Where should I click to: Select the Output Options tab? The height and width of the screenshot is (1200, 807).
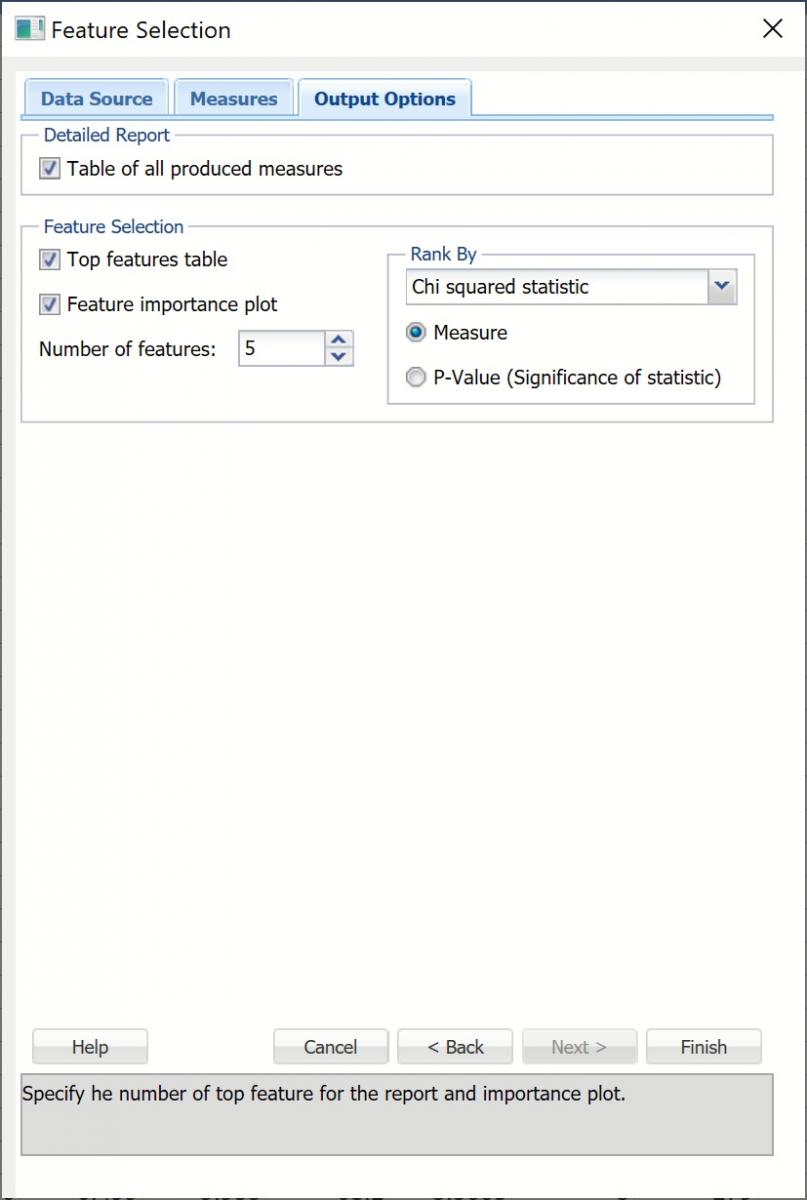click(x=384, y=99)
